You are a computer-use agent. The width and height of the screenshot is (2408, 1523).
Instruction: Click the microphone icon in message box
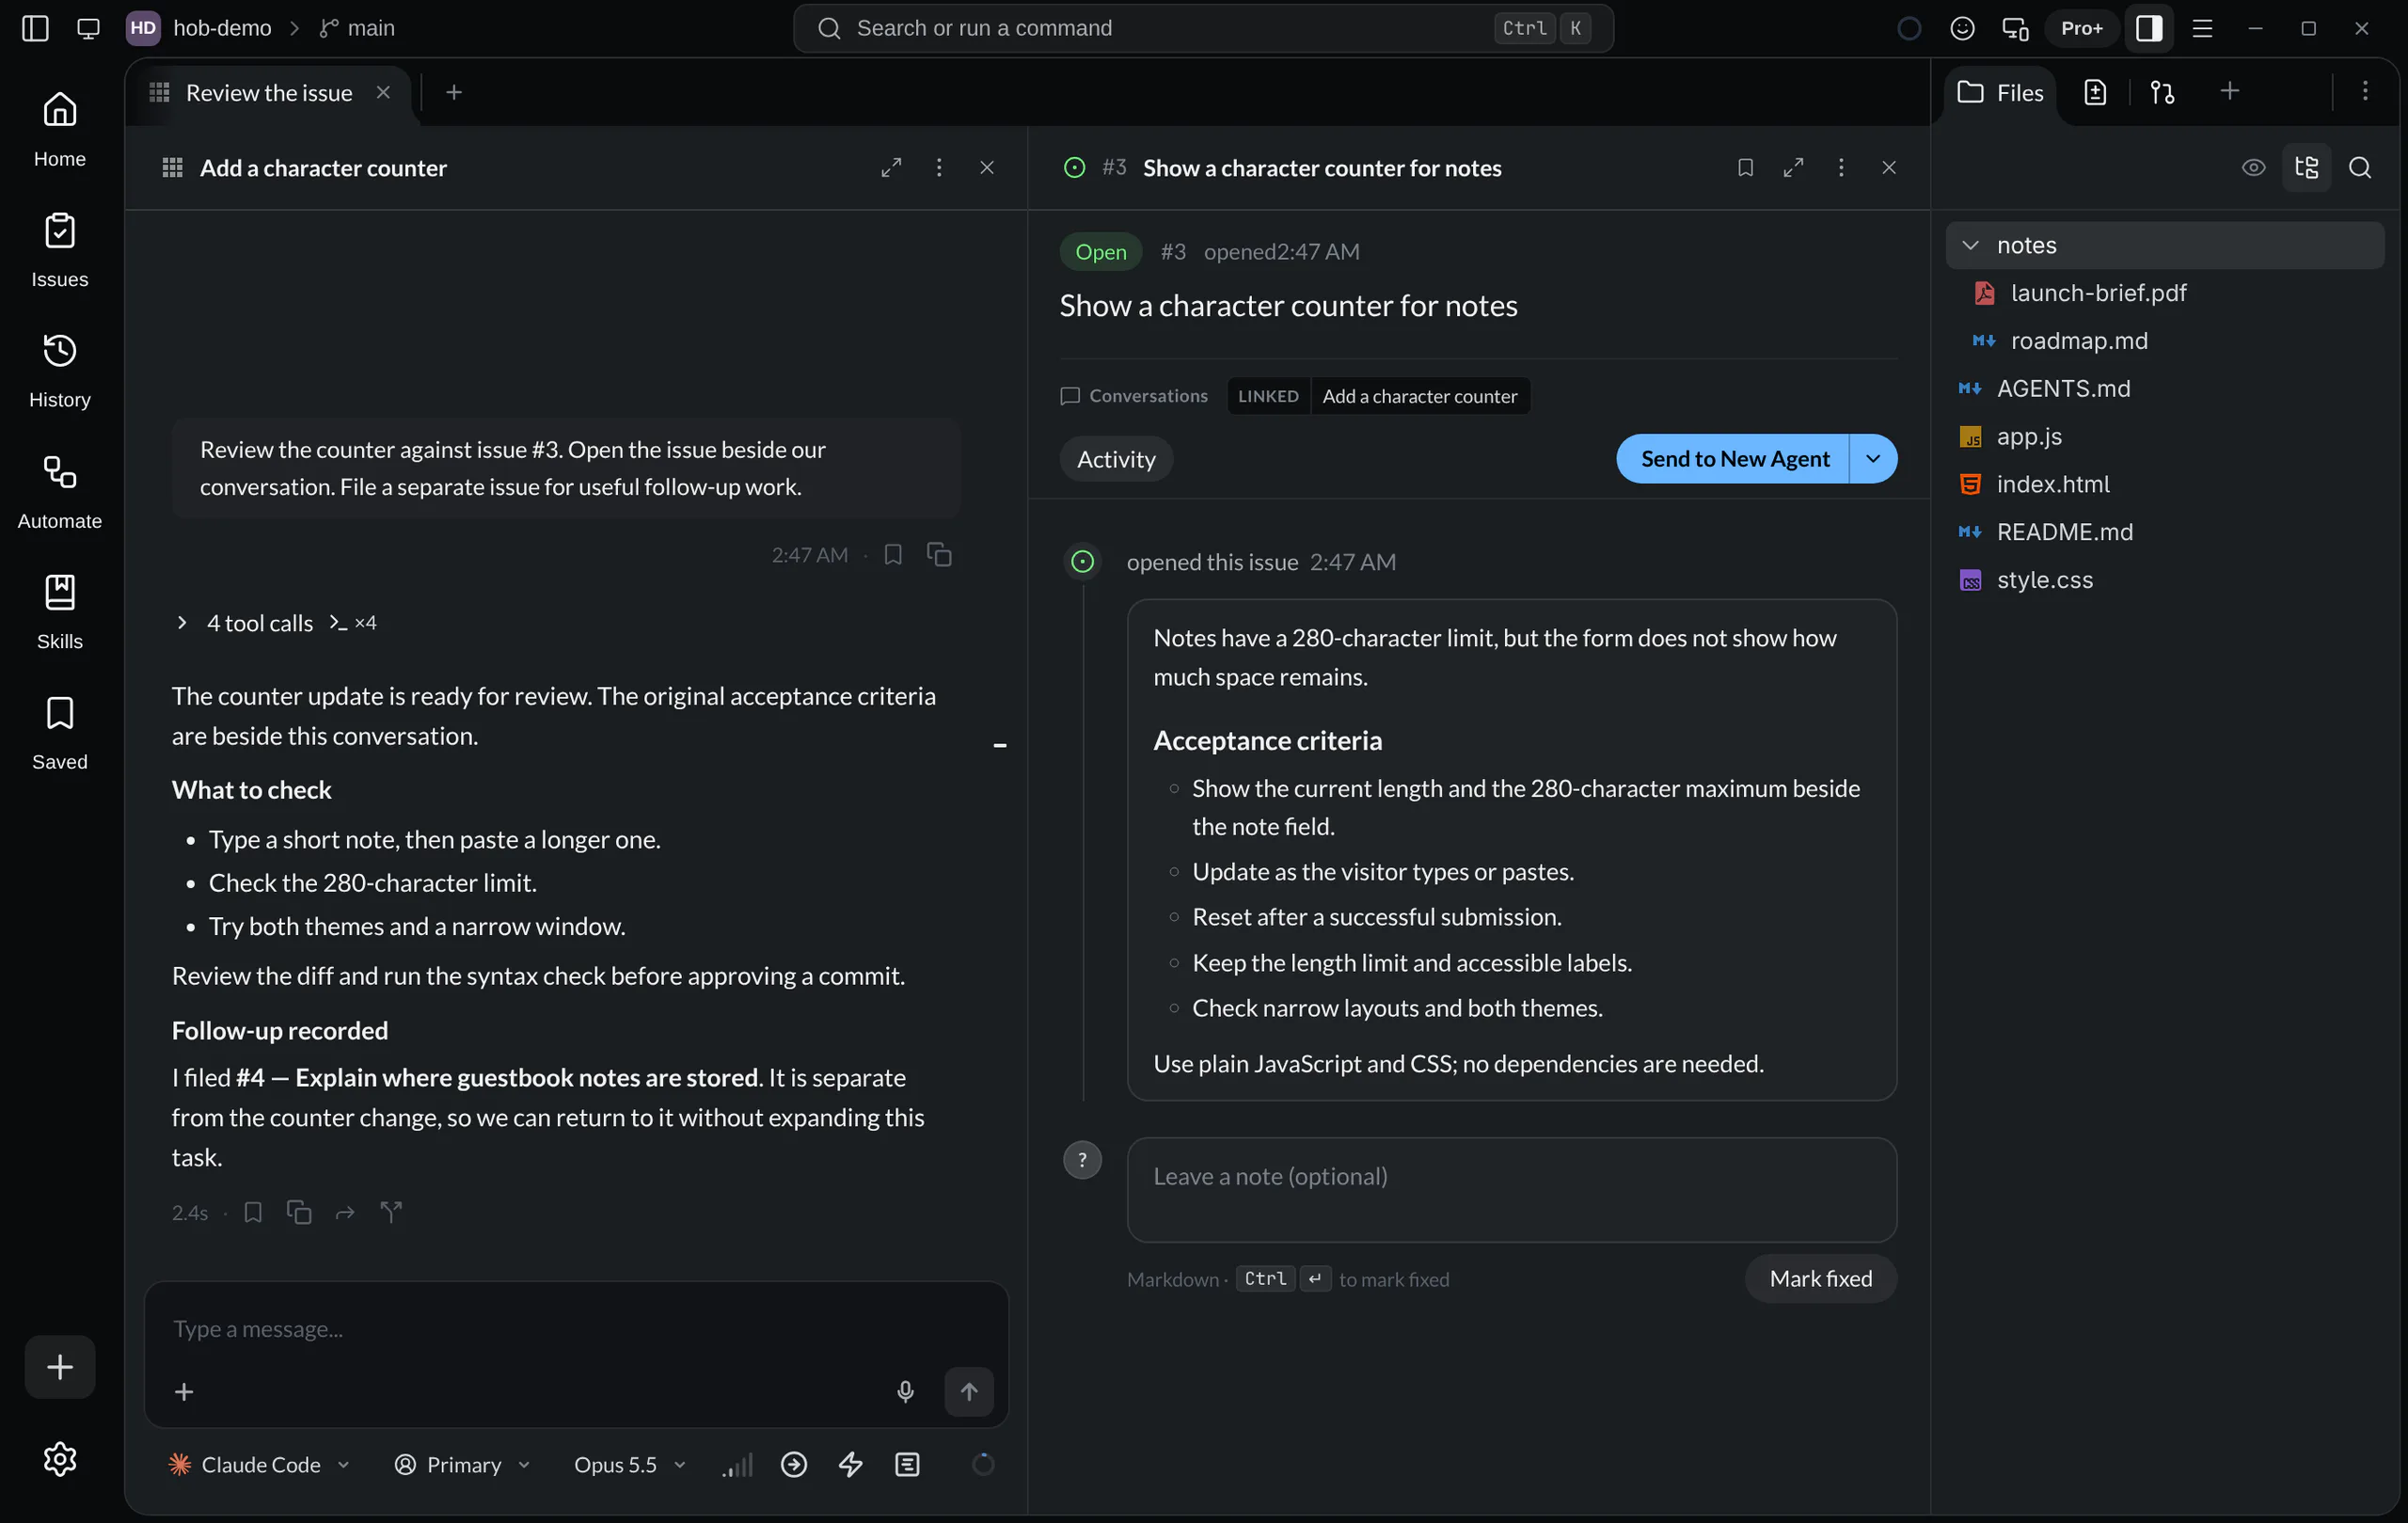click(905, 1391)
